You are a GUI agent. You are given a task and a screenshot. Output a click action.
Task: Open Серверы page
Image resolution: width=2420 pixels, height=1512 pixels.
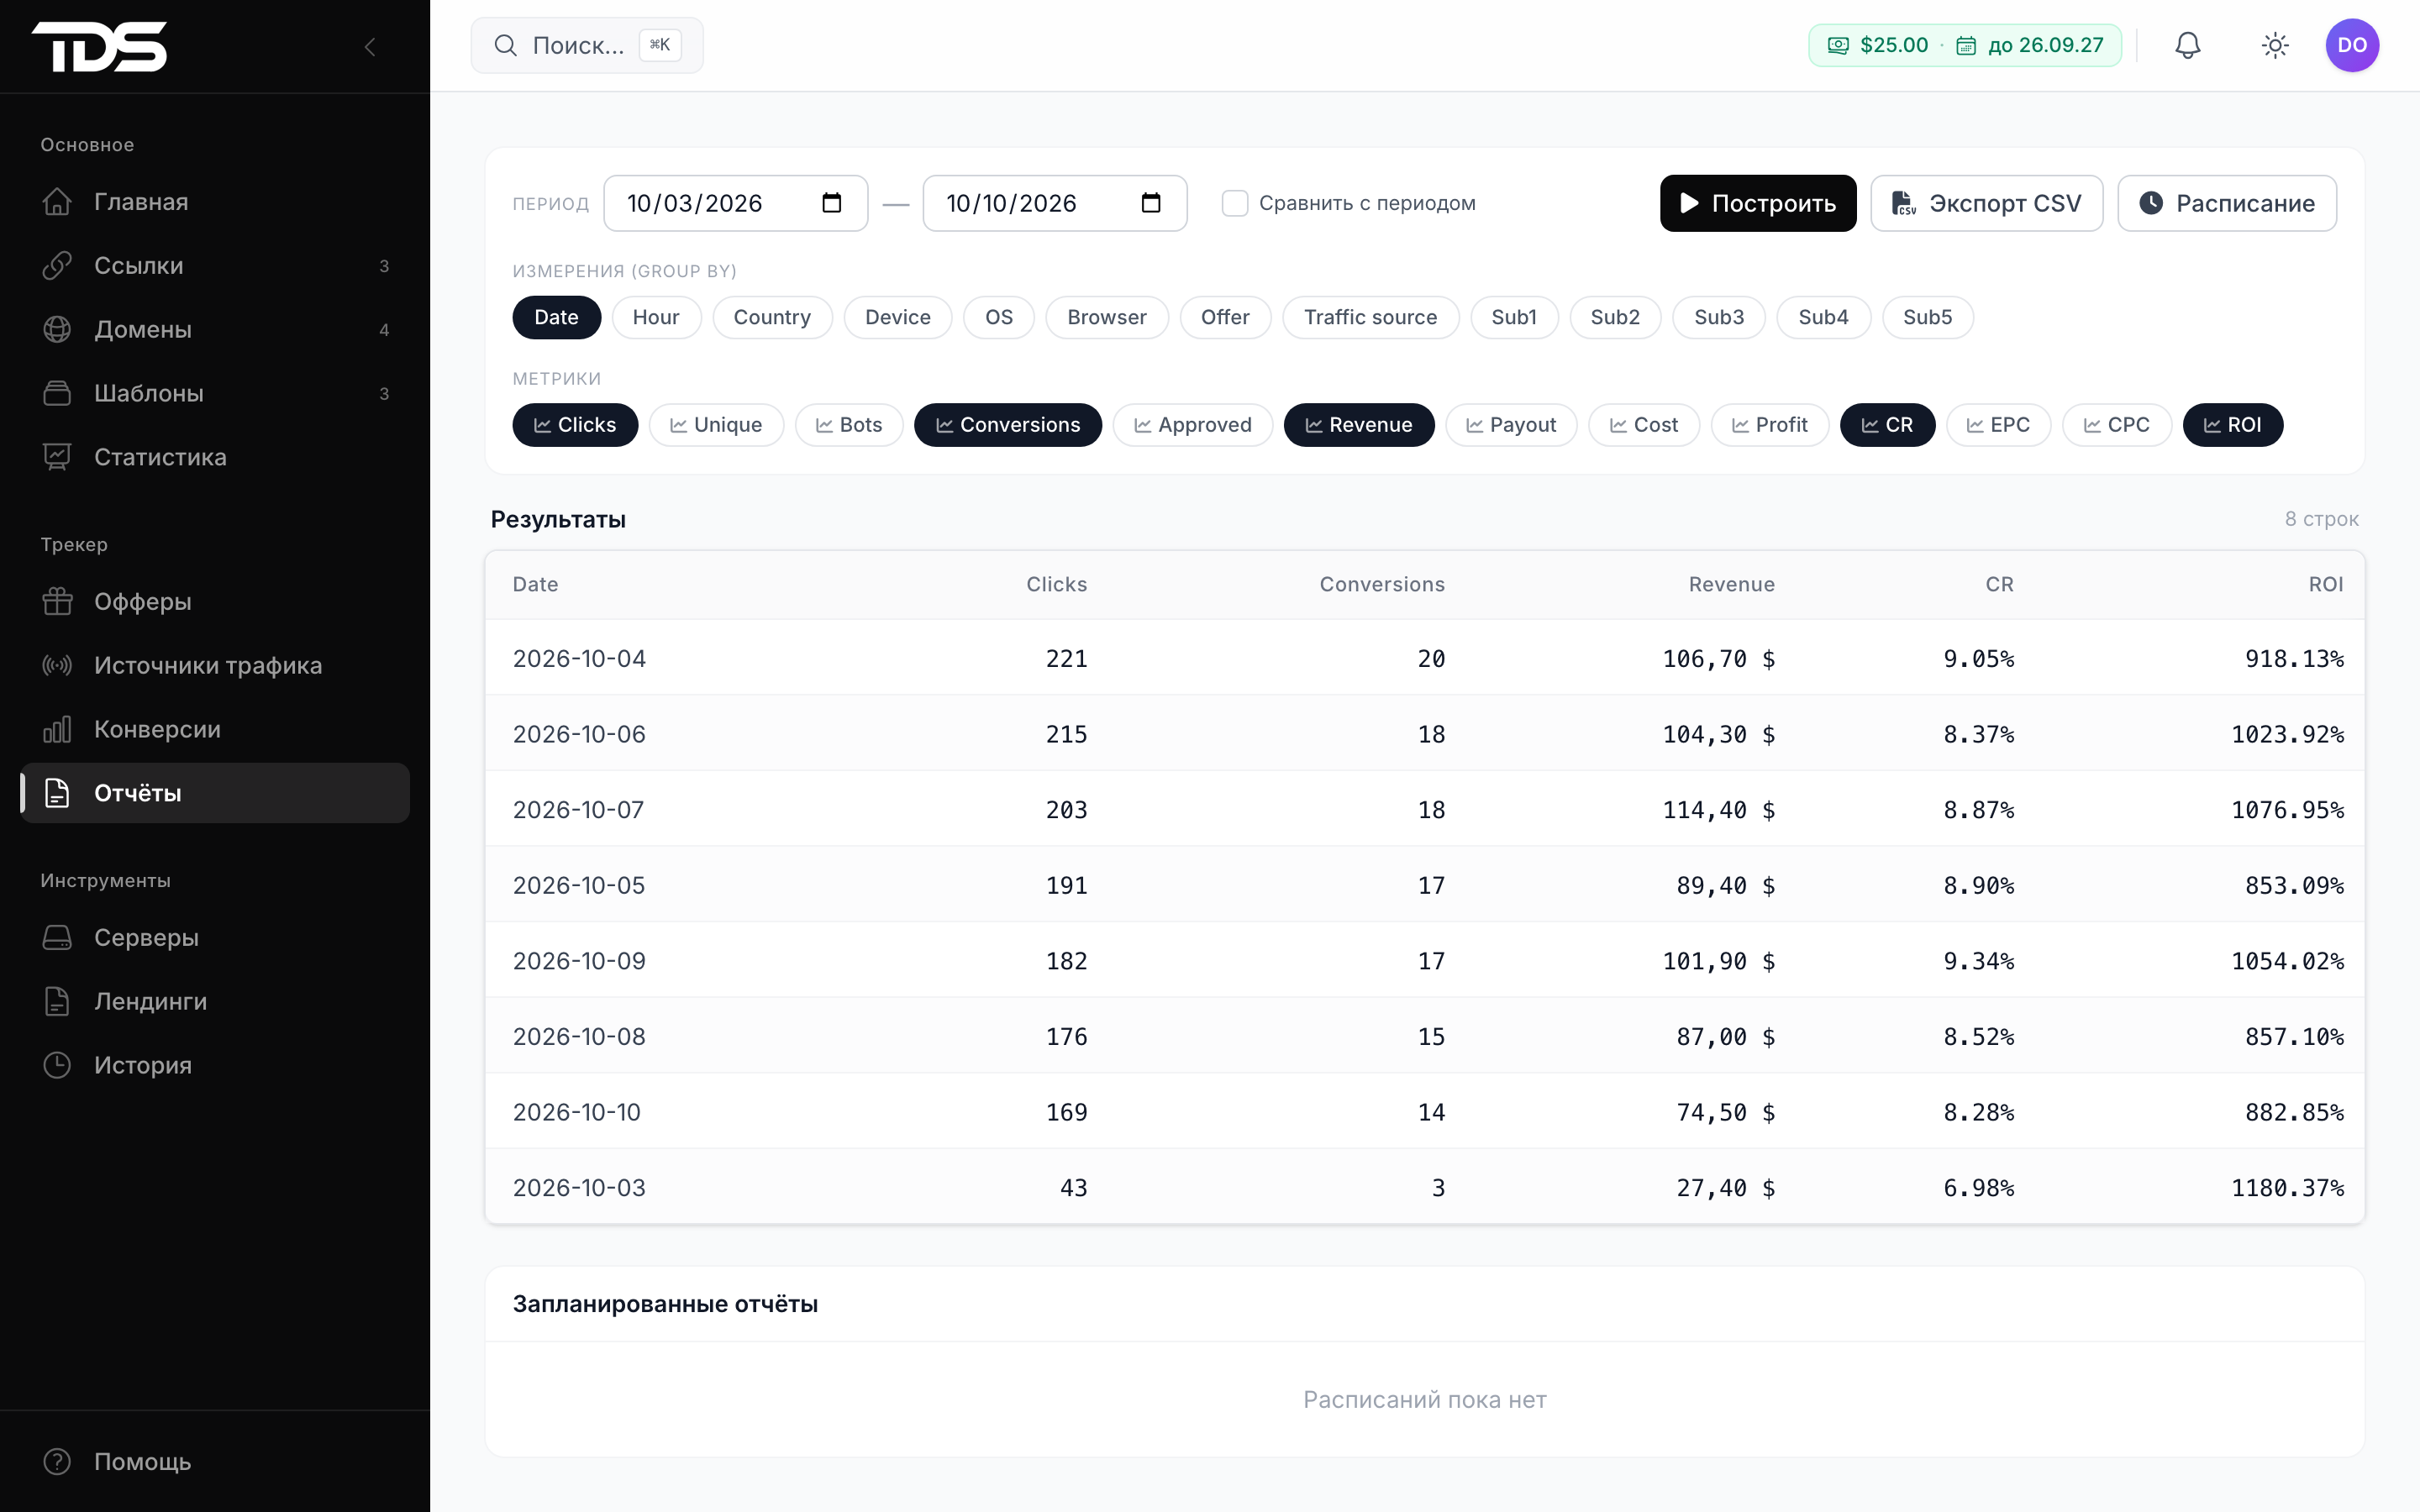[215, 938]
